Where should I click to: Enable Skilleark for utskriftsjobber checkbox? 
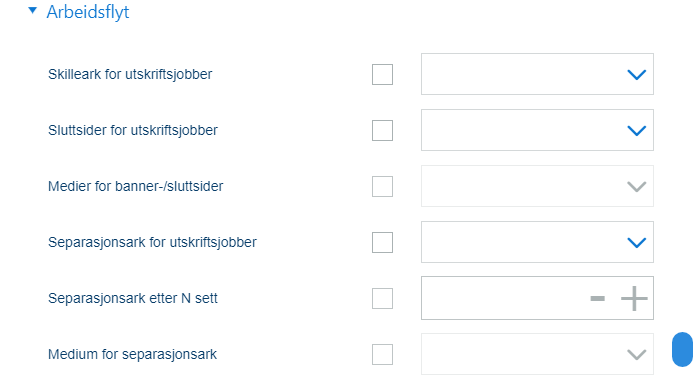(382, 74)
